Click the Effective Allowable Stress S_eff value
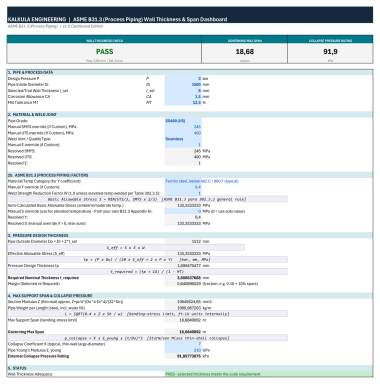The width and height of the screenshot is (380, 384). 183,254
